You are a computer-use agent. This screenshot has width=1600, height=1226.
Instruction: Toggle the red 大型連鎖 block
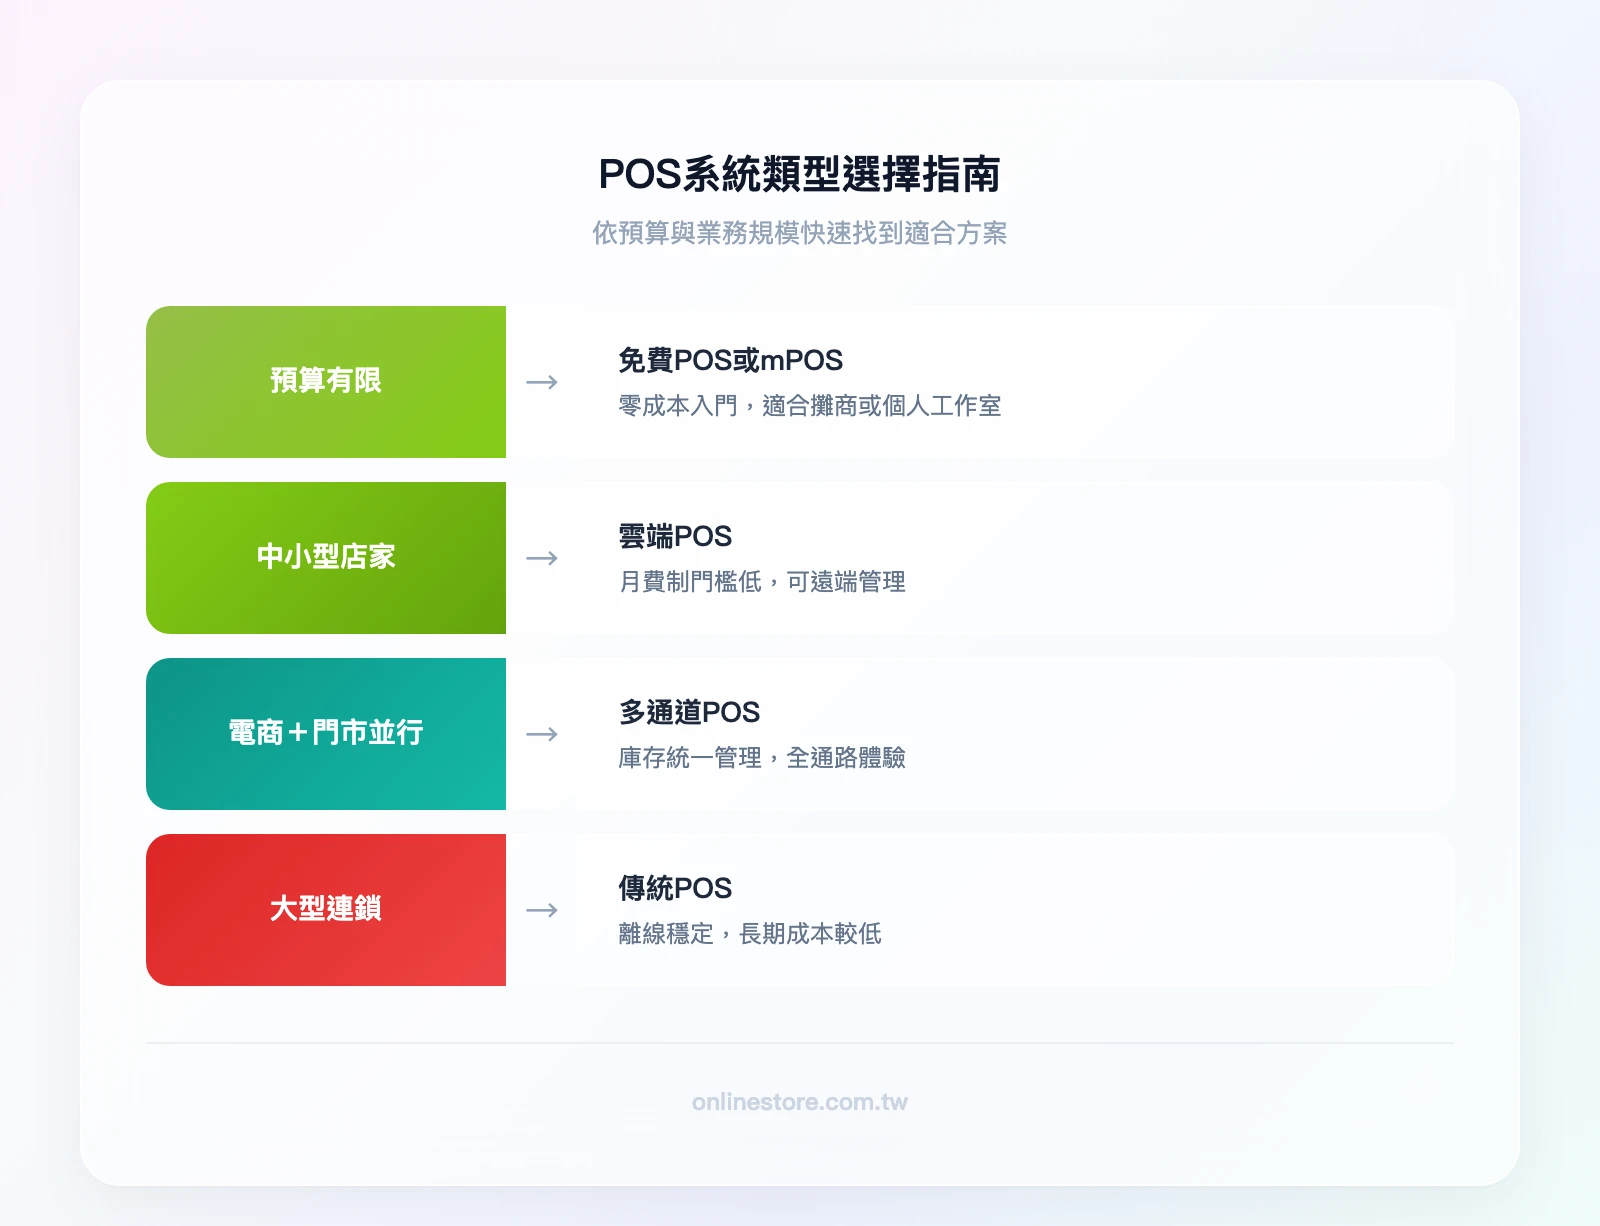coord(327,910)
